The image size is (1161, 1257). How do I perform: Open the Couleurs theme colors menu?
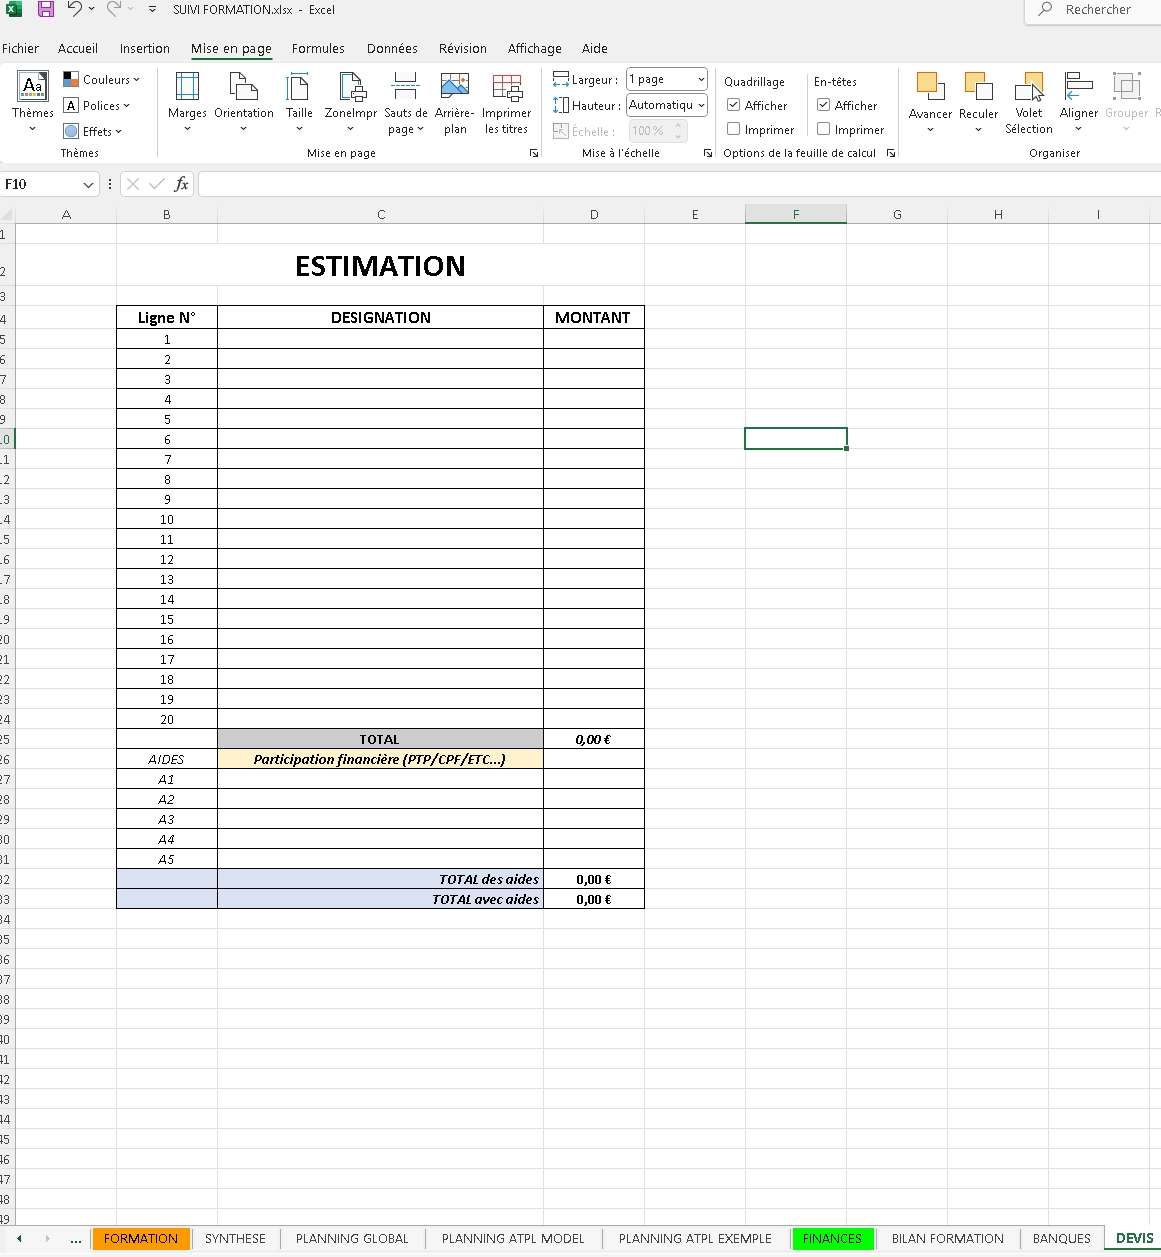pos(101,79)
